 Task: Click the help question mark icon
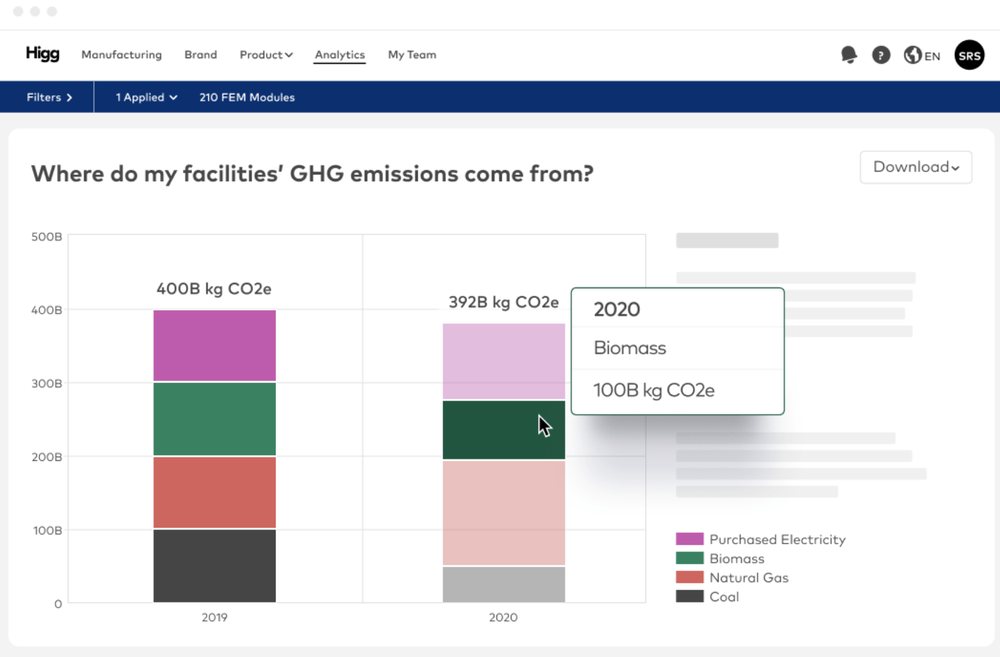(x=881, y=55)
